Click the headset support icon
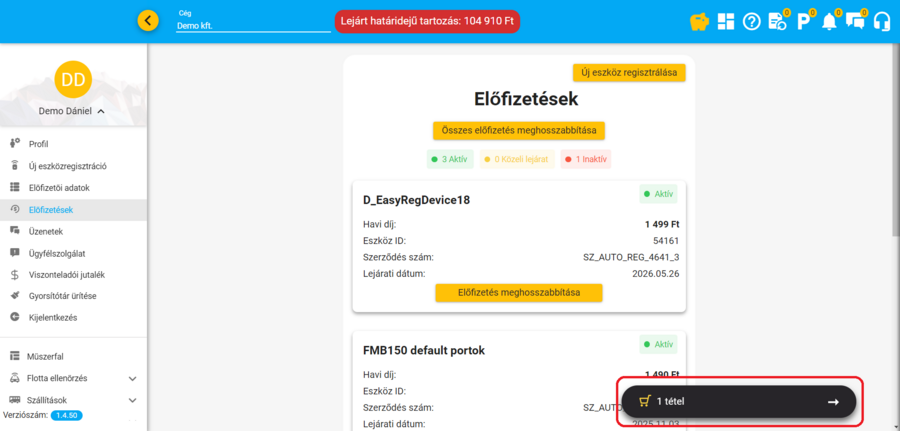 coord(881,21)
